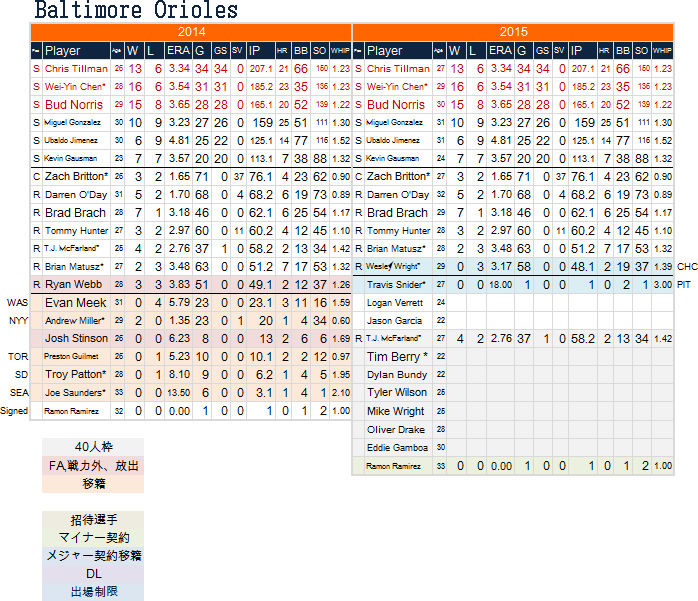Select Darren O'Day in the 2015 table
Viewport: 698px width, 601px height.
398,195
